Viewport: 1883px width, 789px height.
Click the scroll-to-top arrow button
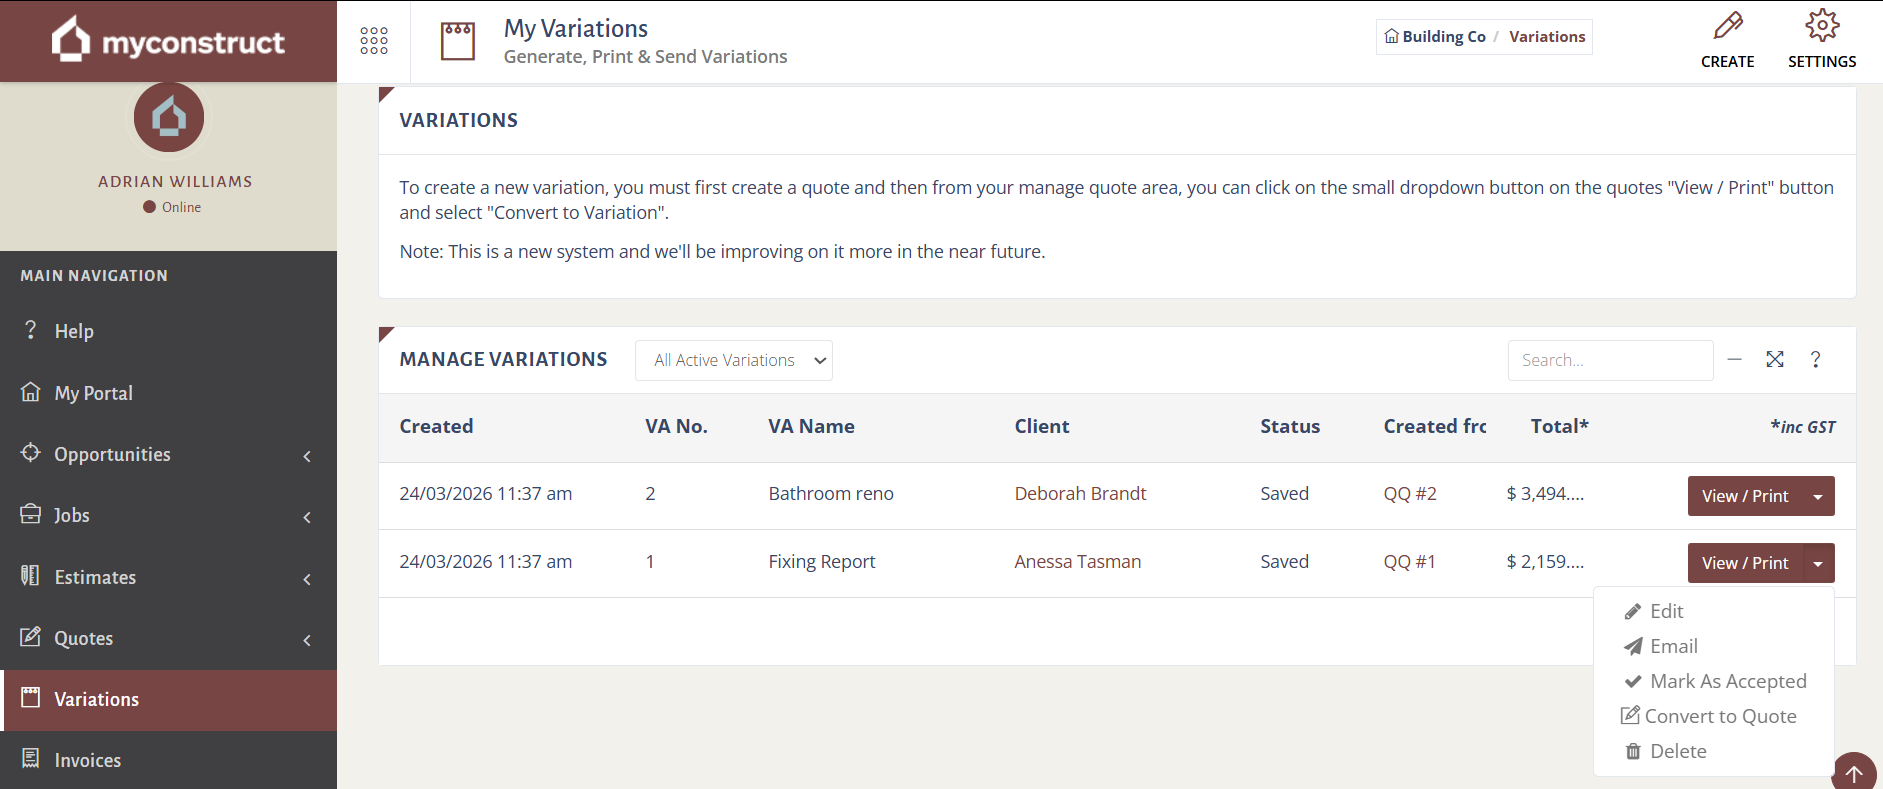1854,773
